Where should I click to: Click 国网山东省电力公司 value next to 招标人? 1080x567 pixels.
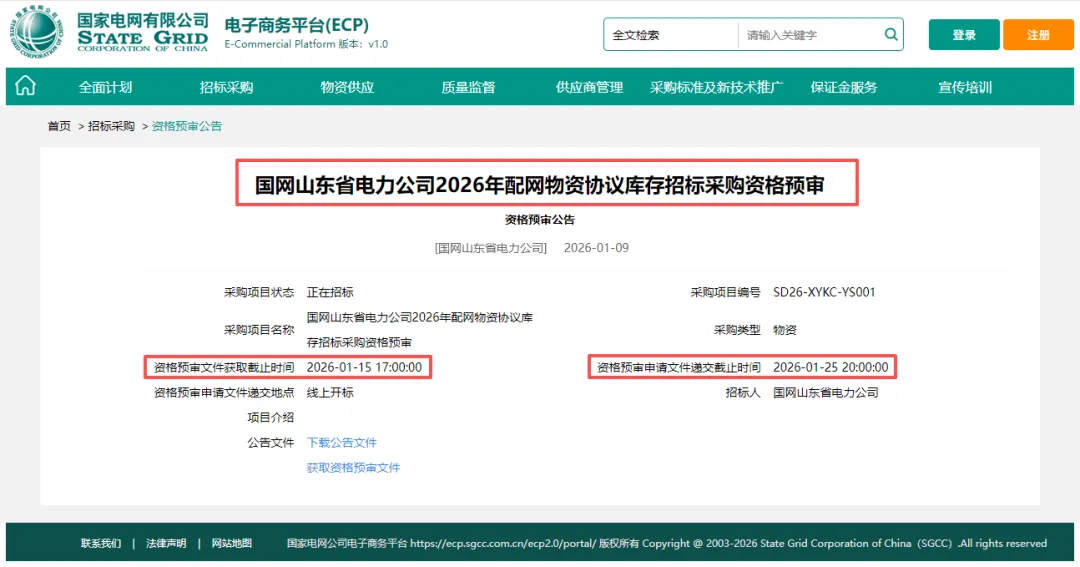pyautogui.click(x=826, y=393)
